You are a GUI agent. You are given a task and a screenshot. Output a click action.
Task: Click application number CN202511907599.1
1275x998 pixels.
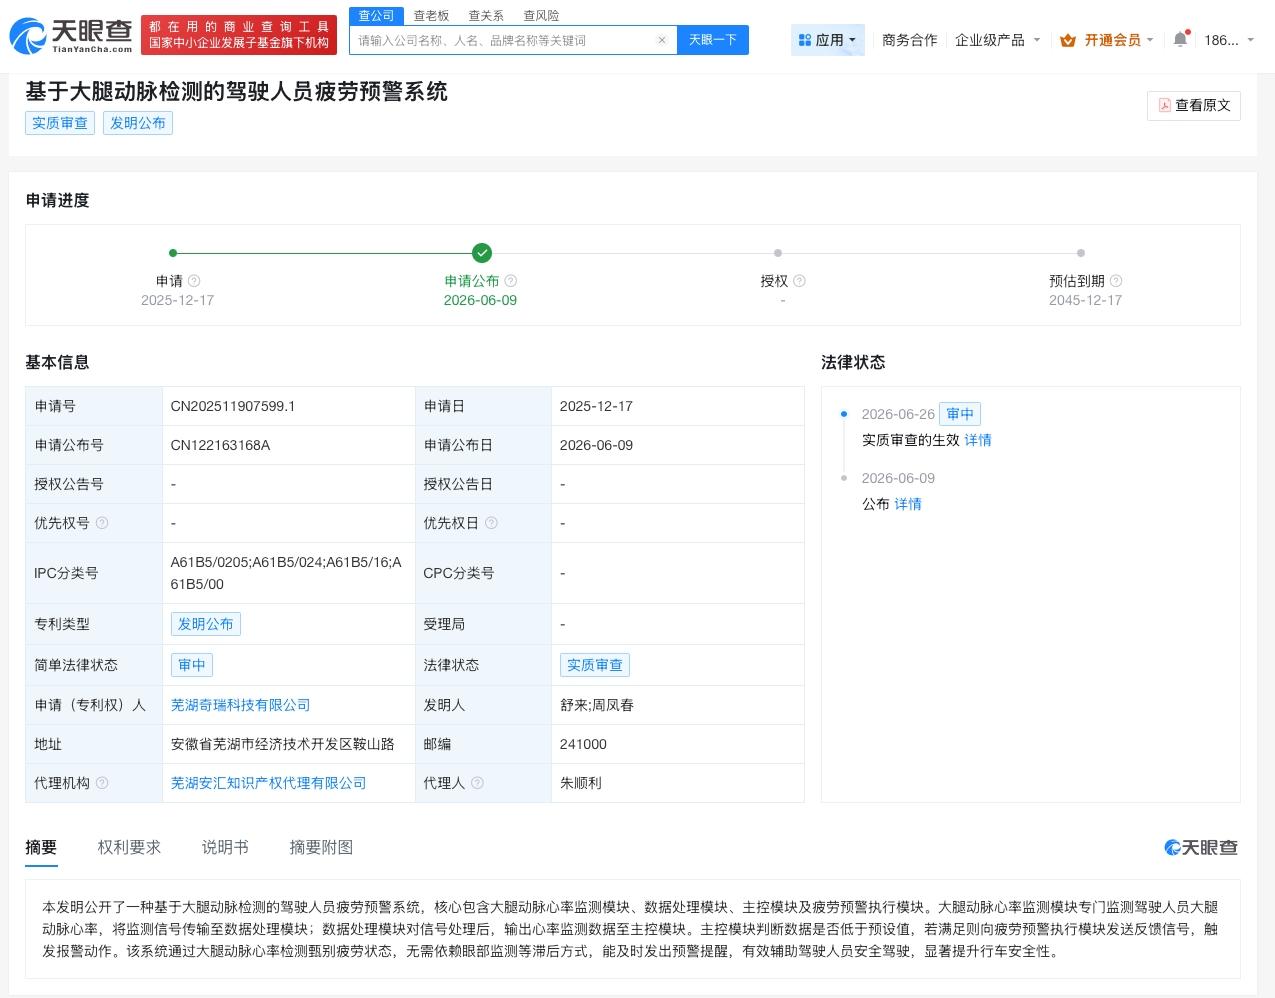tap(233, 406)
